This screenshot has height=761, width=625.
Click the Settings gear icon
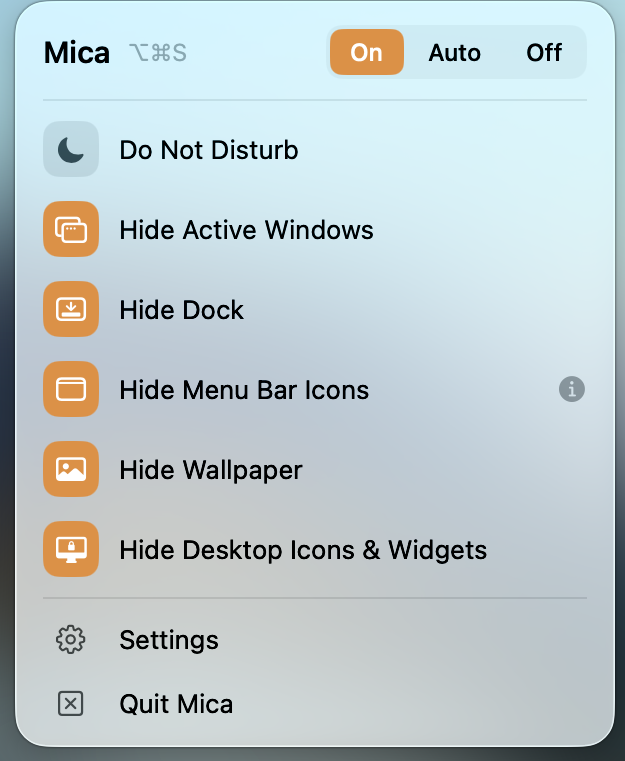tap(71, 639)
